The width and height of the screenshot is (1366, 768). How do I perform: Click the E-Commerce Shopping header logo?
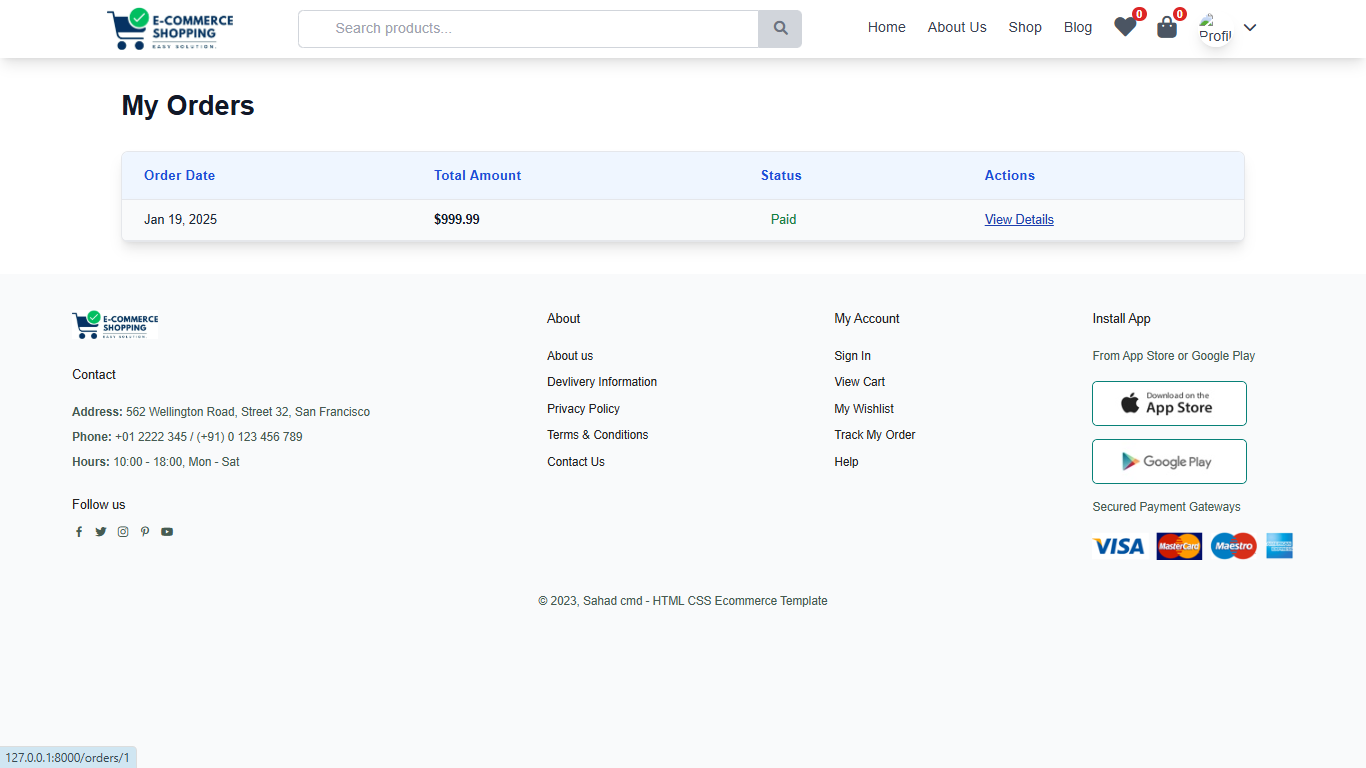point(170,29)
